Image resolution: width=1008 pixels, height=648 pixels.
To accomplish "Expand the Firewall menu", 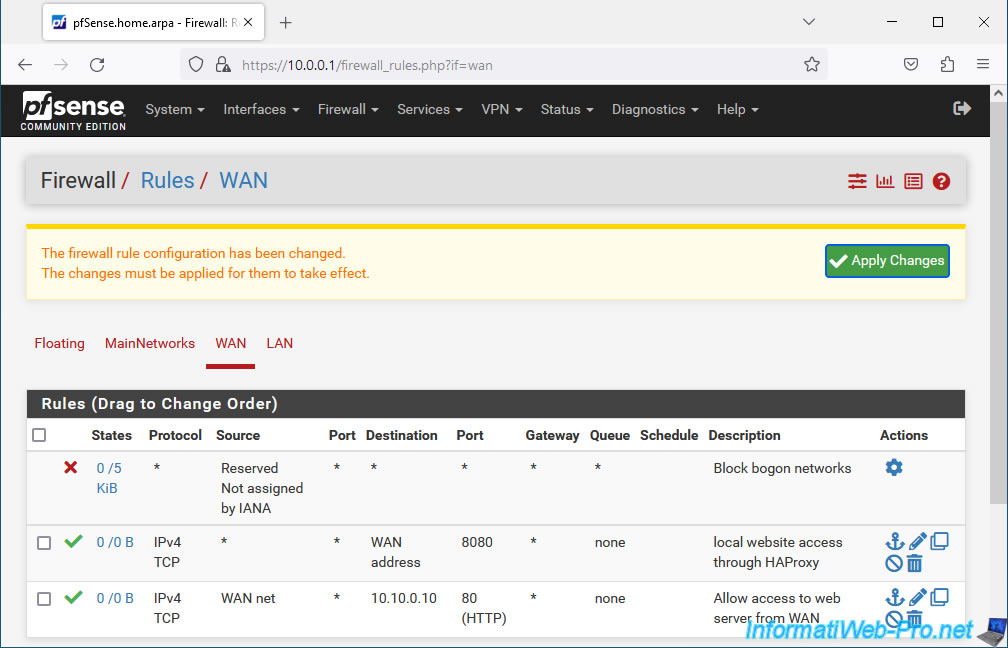I will (348, 110).
